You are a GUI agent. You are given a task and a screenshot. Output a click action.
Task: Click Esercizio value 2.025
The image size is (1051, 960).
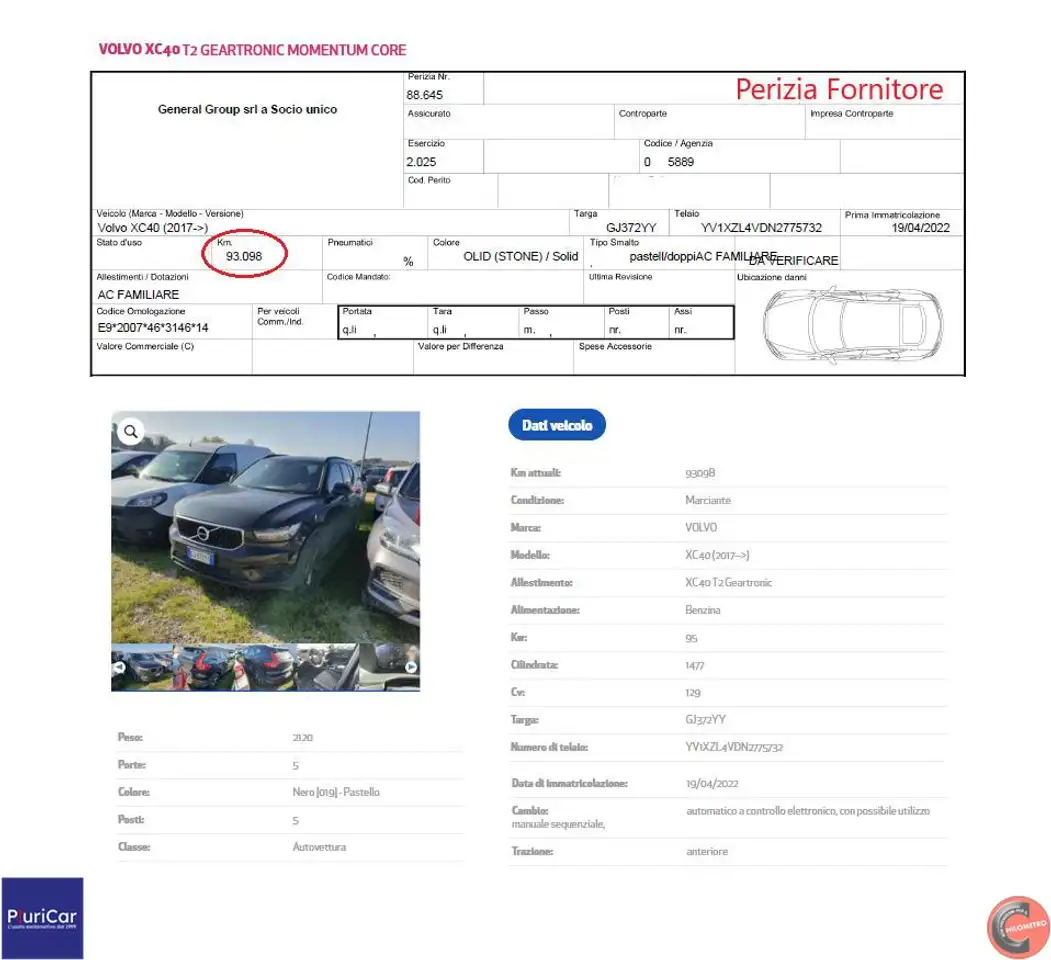click(421, 162)
